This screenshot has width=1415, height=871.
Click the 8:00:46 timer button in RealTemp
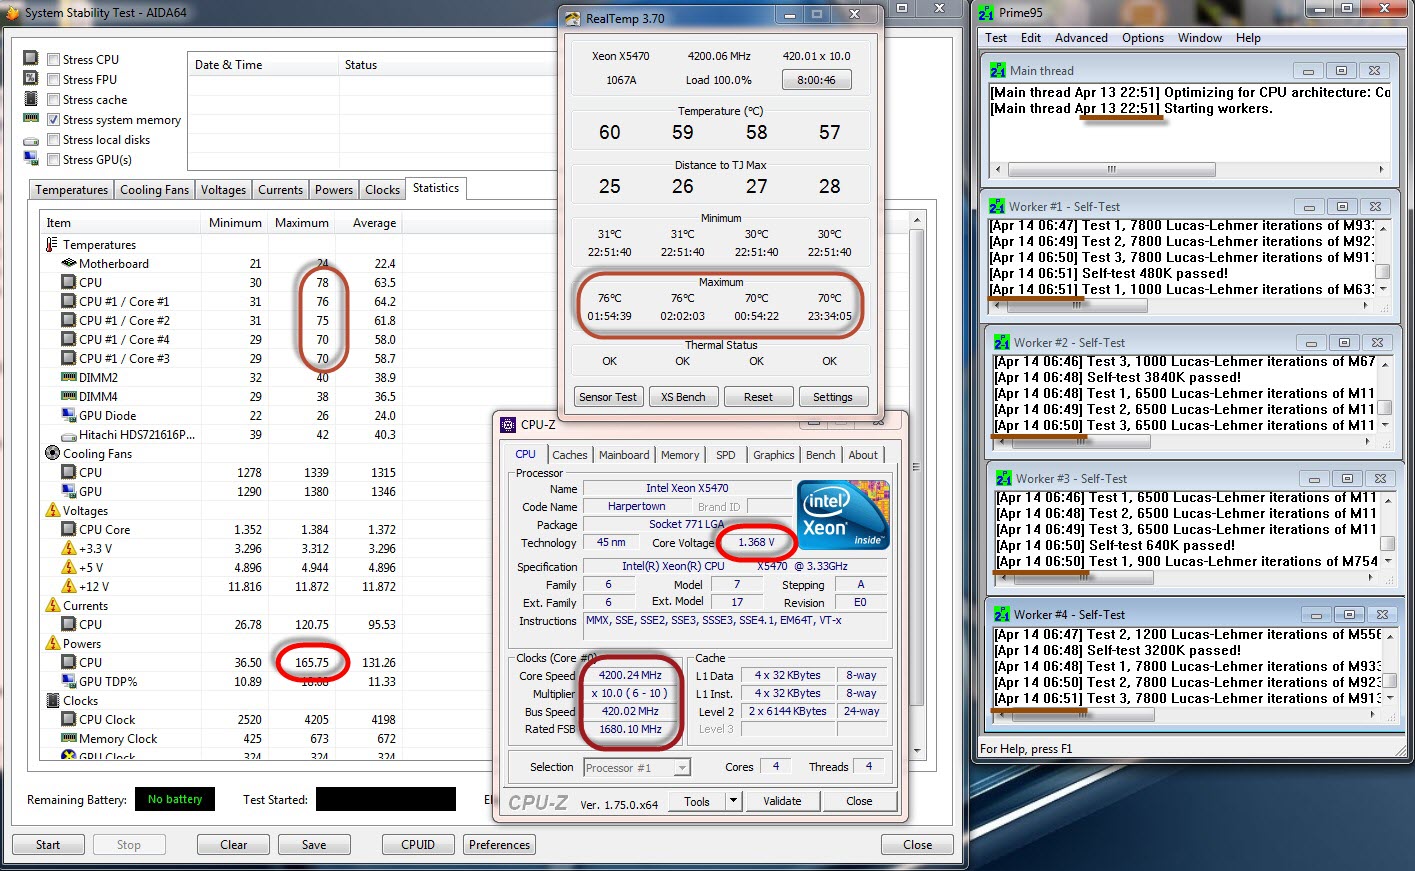click(817, 80)
